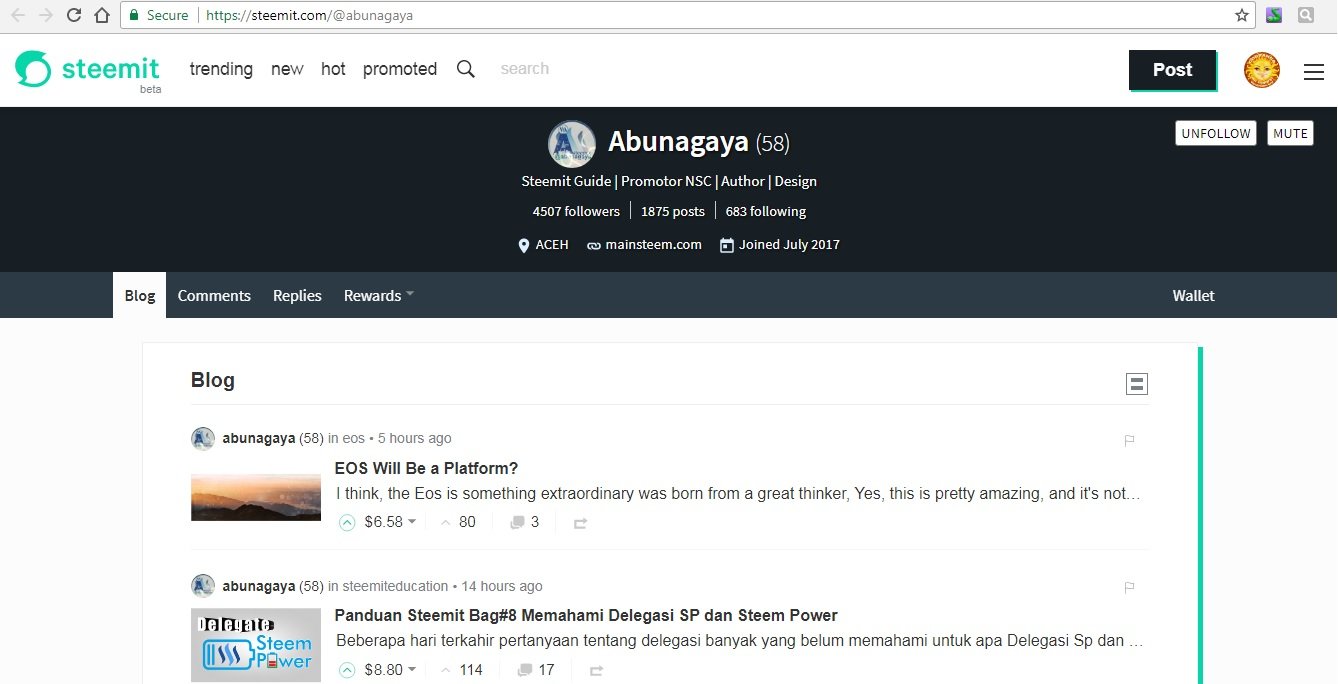Open EOS post mountain thumbnail

click(x=256, y=497)
